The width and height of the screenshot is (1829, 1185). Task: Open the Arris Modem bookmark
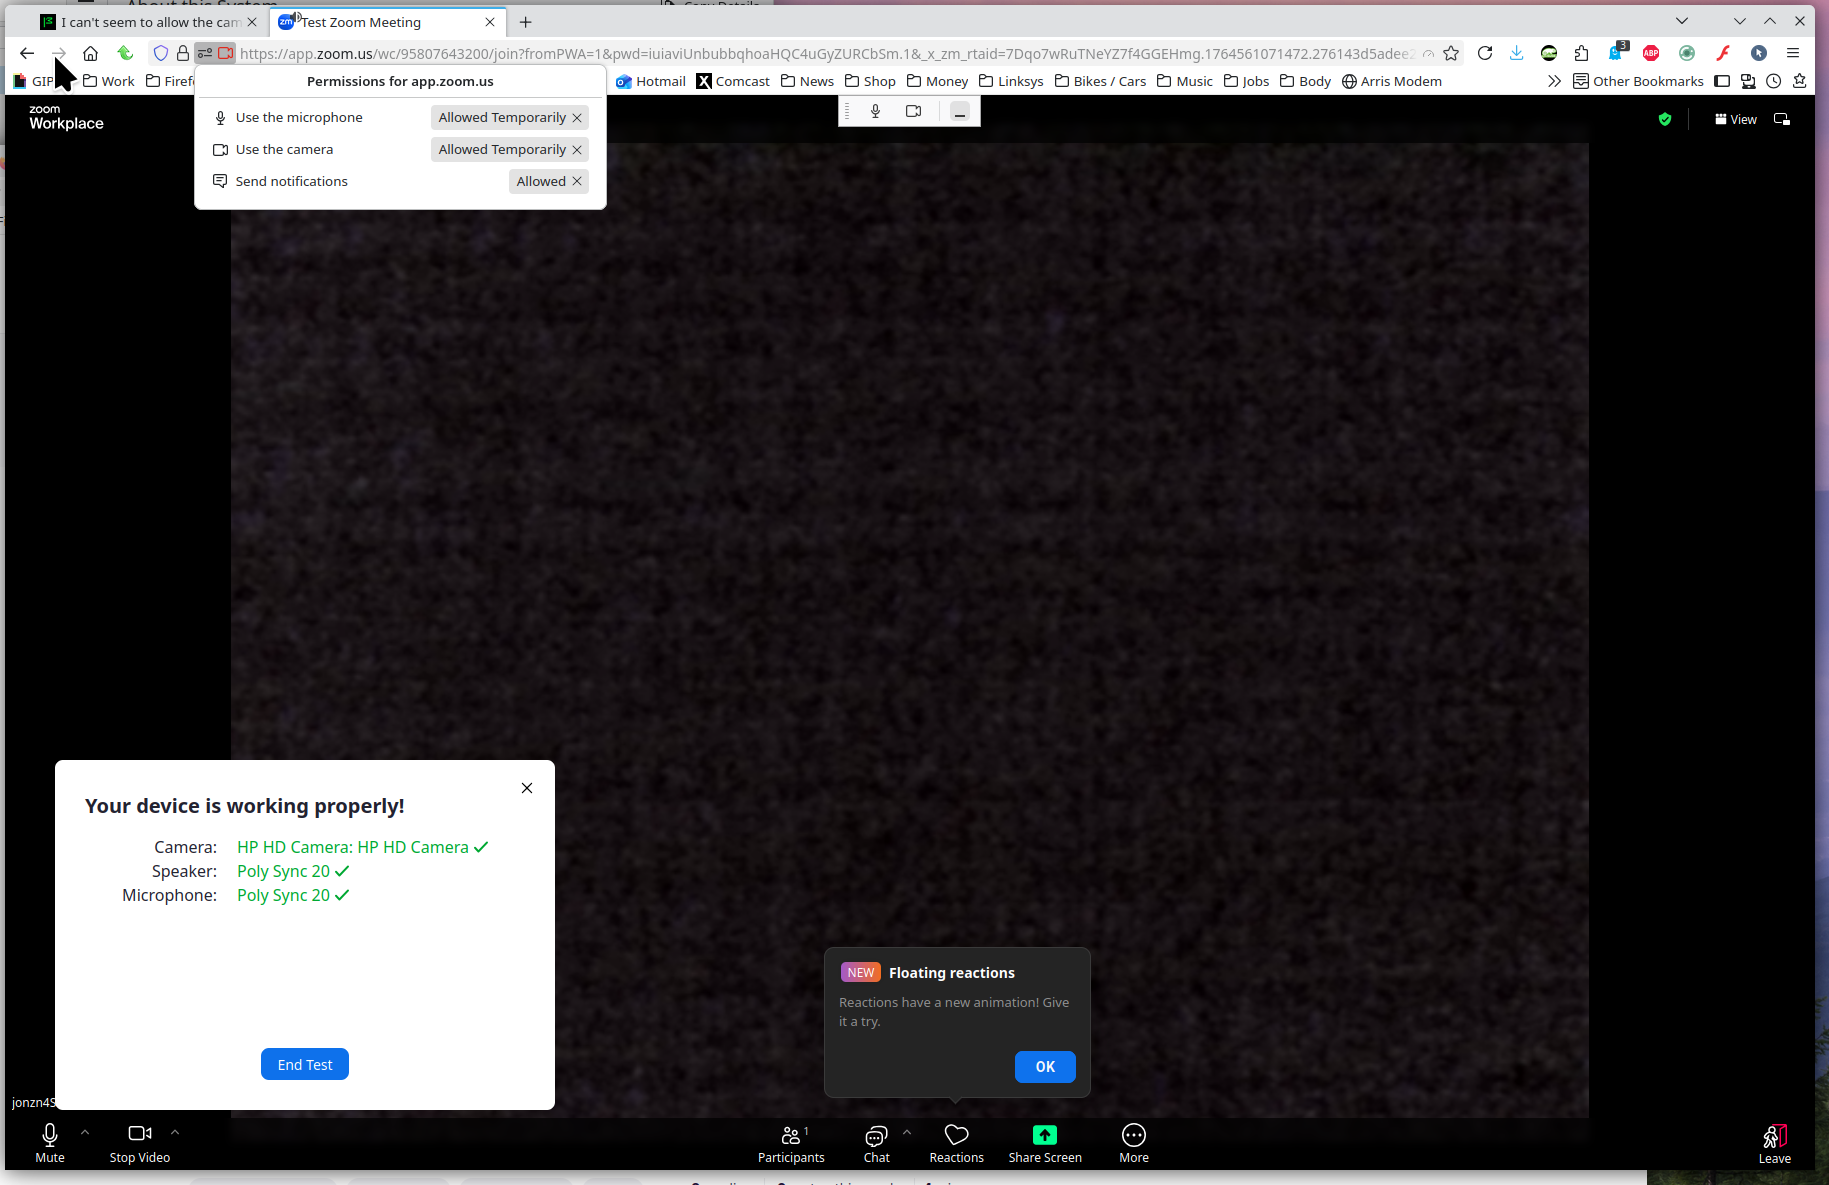pos(1392,81)
